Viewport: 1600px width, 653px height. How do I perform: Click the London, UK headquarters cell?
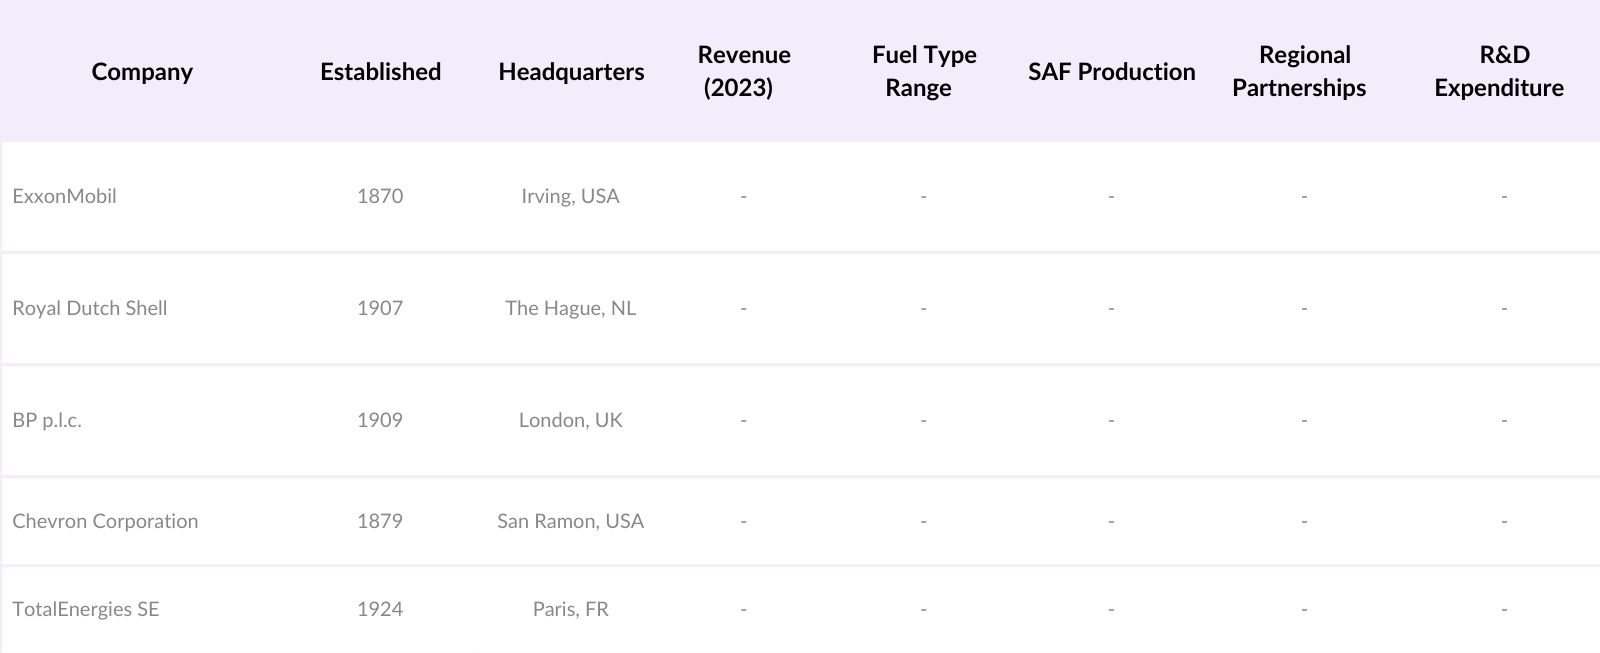point(570,420)
